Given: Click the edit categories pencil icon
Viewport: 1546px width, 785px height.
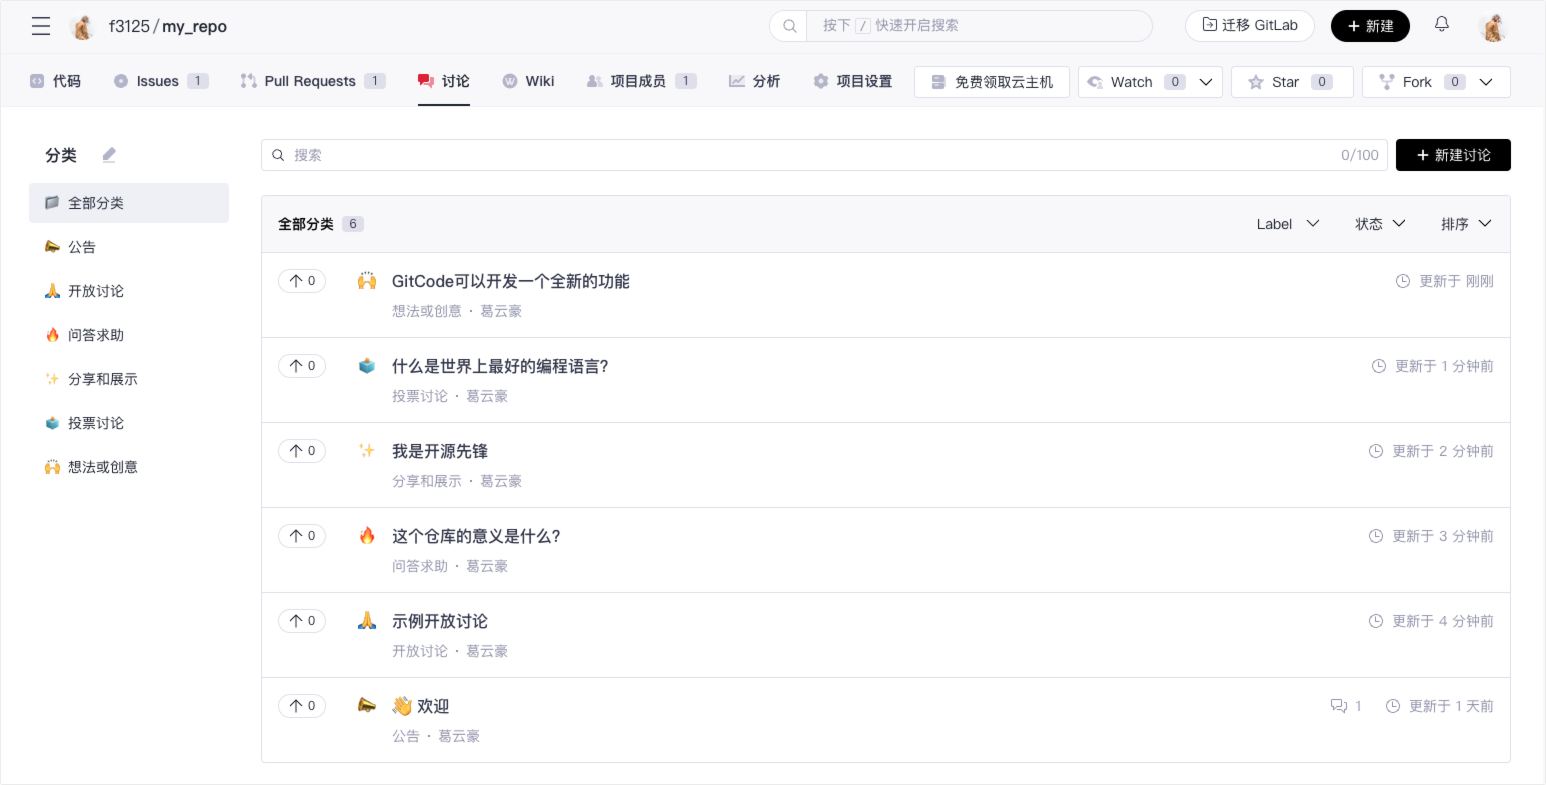Looking at the screenshot, I should point(109,155).
